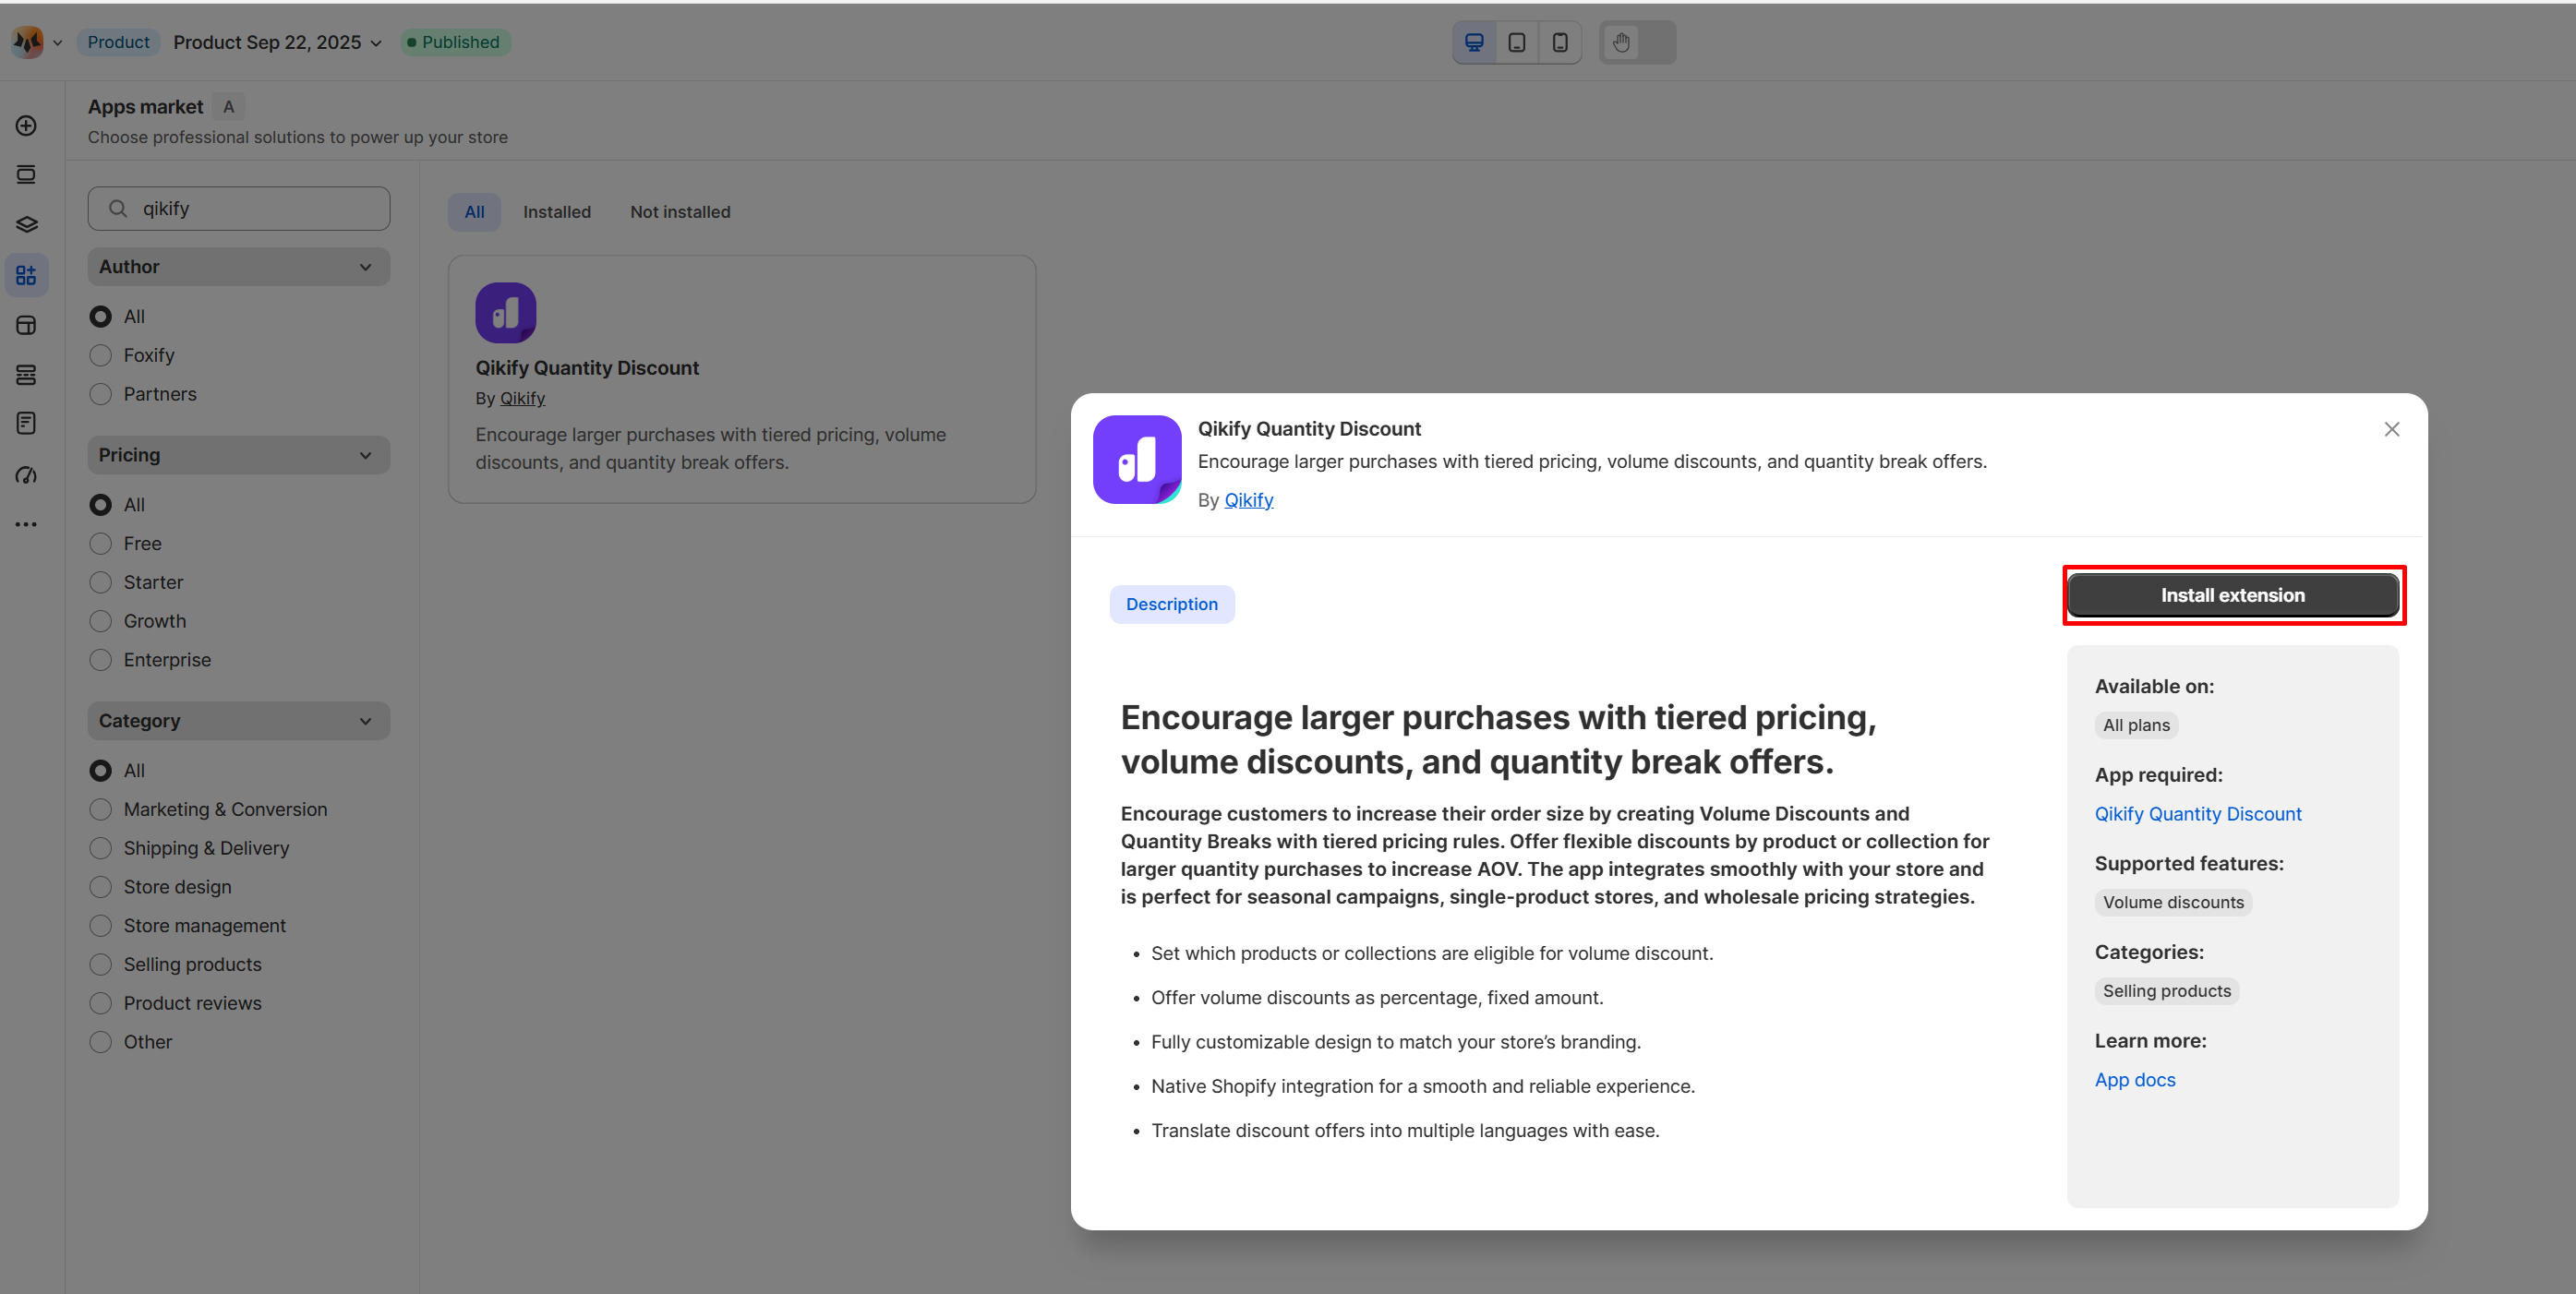Select the desktop preview device icon

tap(1473, 42)
